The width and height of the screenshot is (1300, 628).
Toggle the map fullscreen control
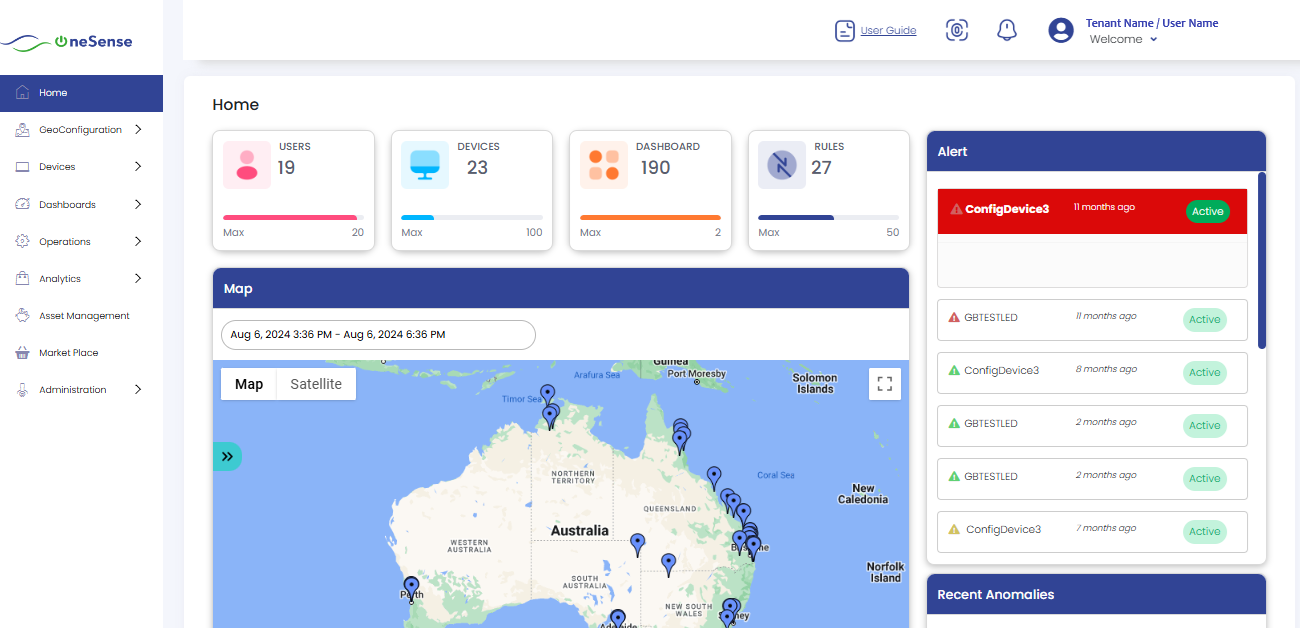884,383
